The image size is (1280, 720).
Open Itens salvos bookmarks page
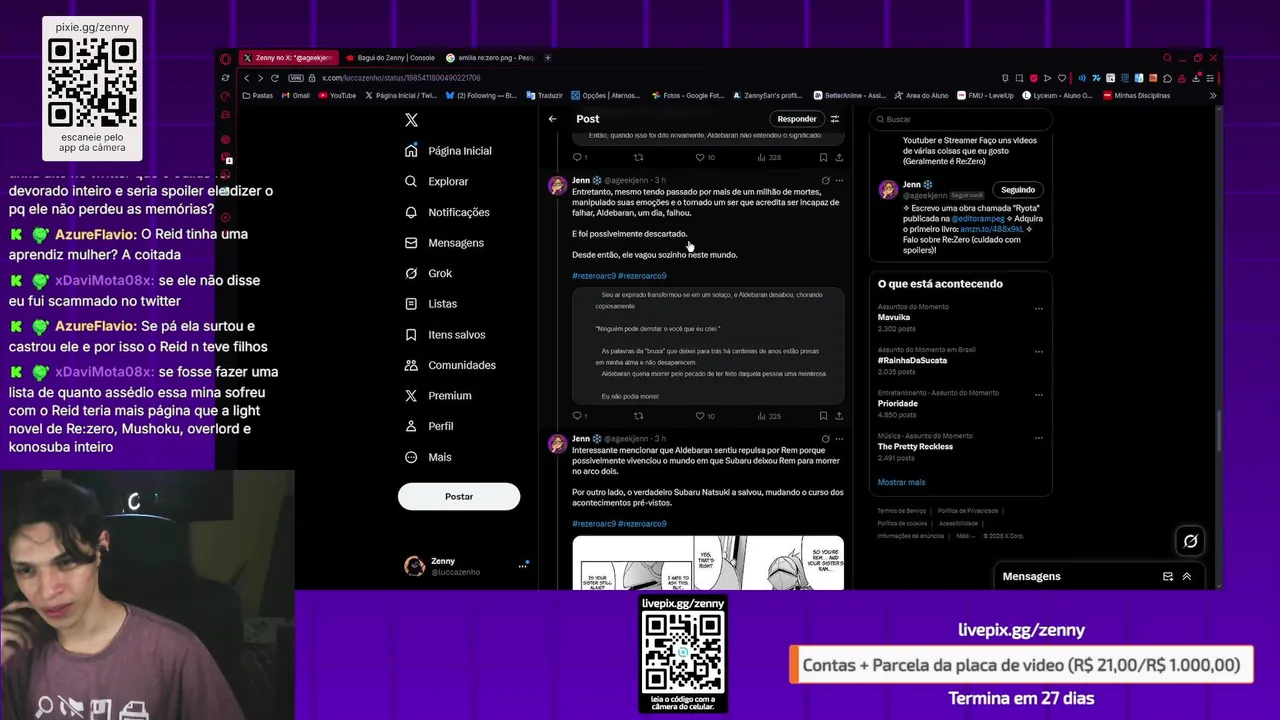click(x=445, y=335)
